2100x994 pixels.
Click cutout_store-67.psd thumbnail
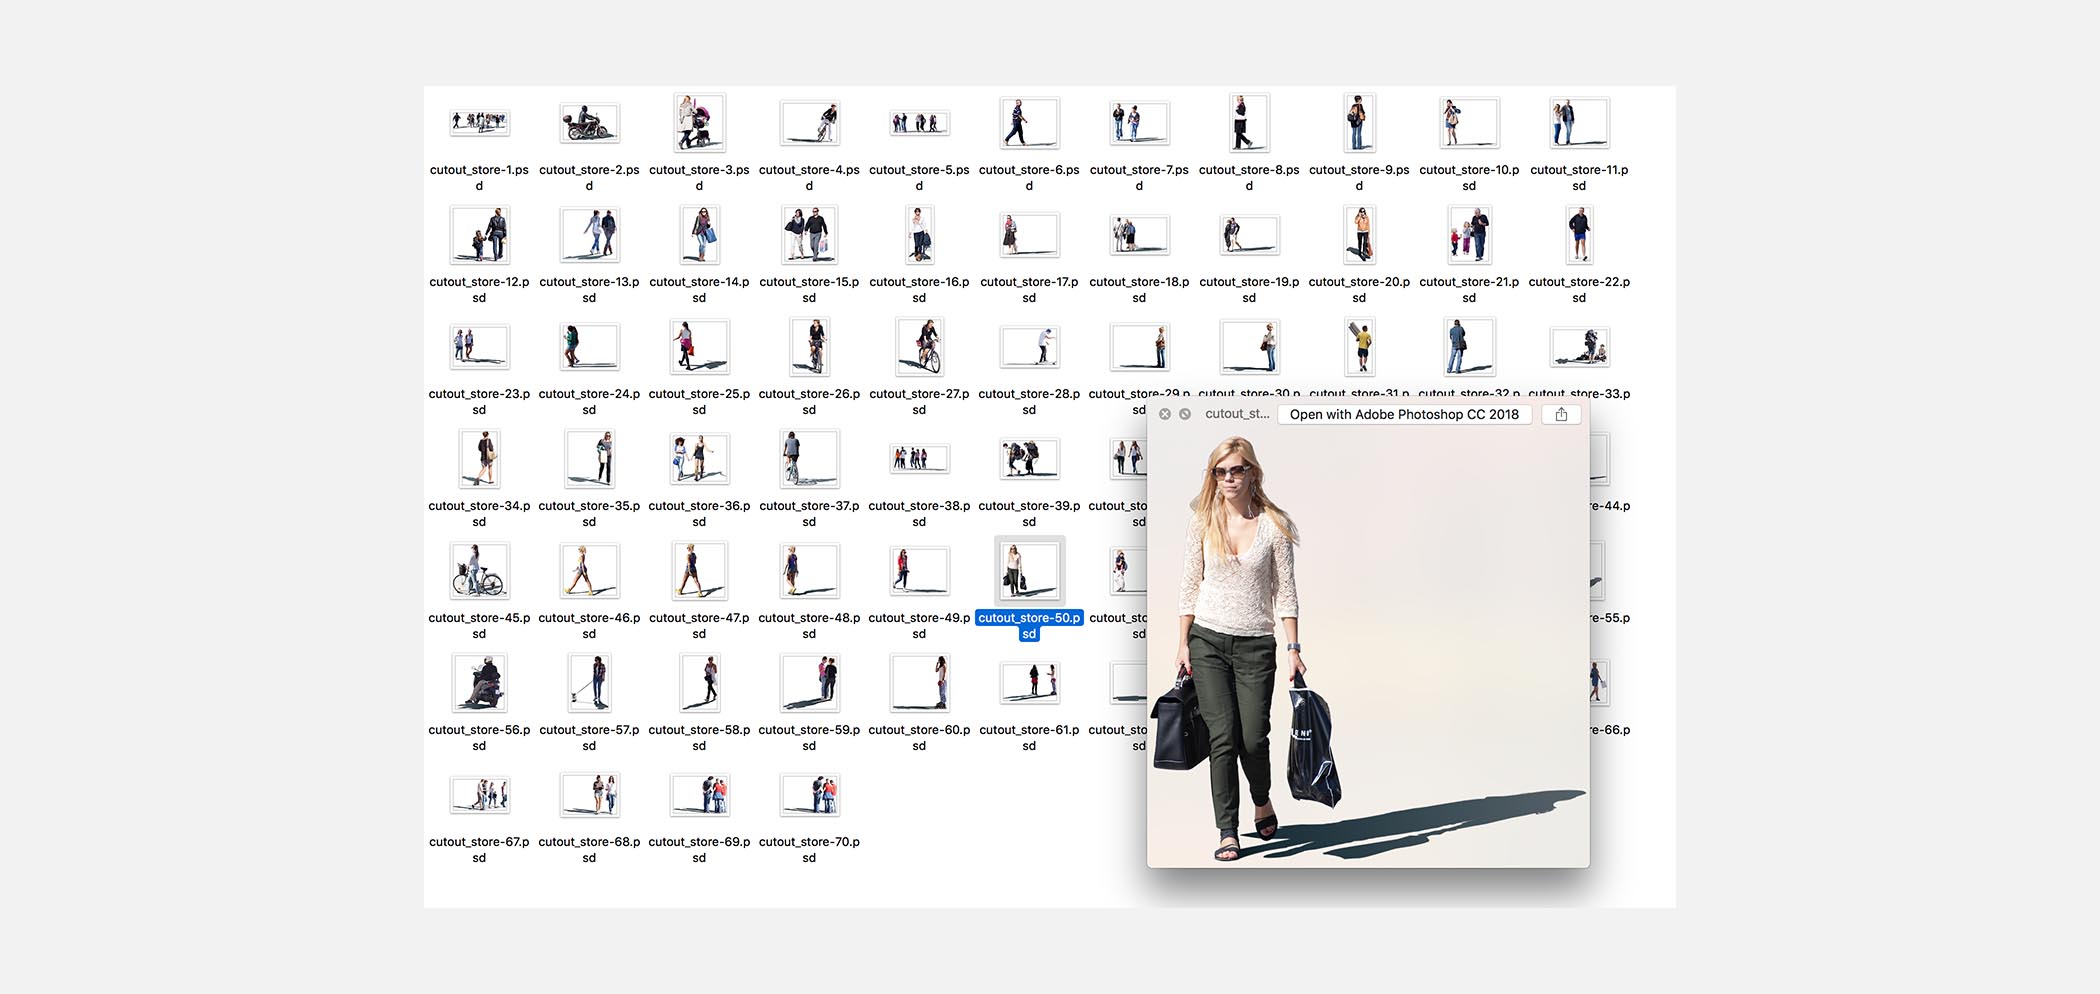pos(480,795)
